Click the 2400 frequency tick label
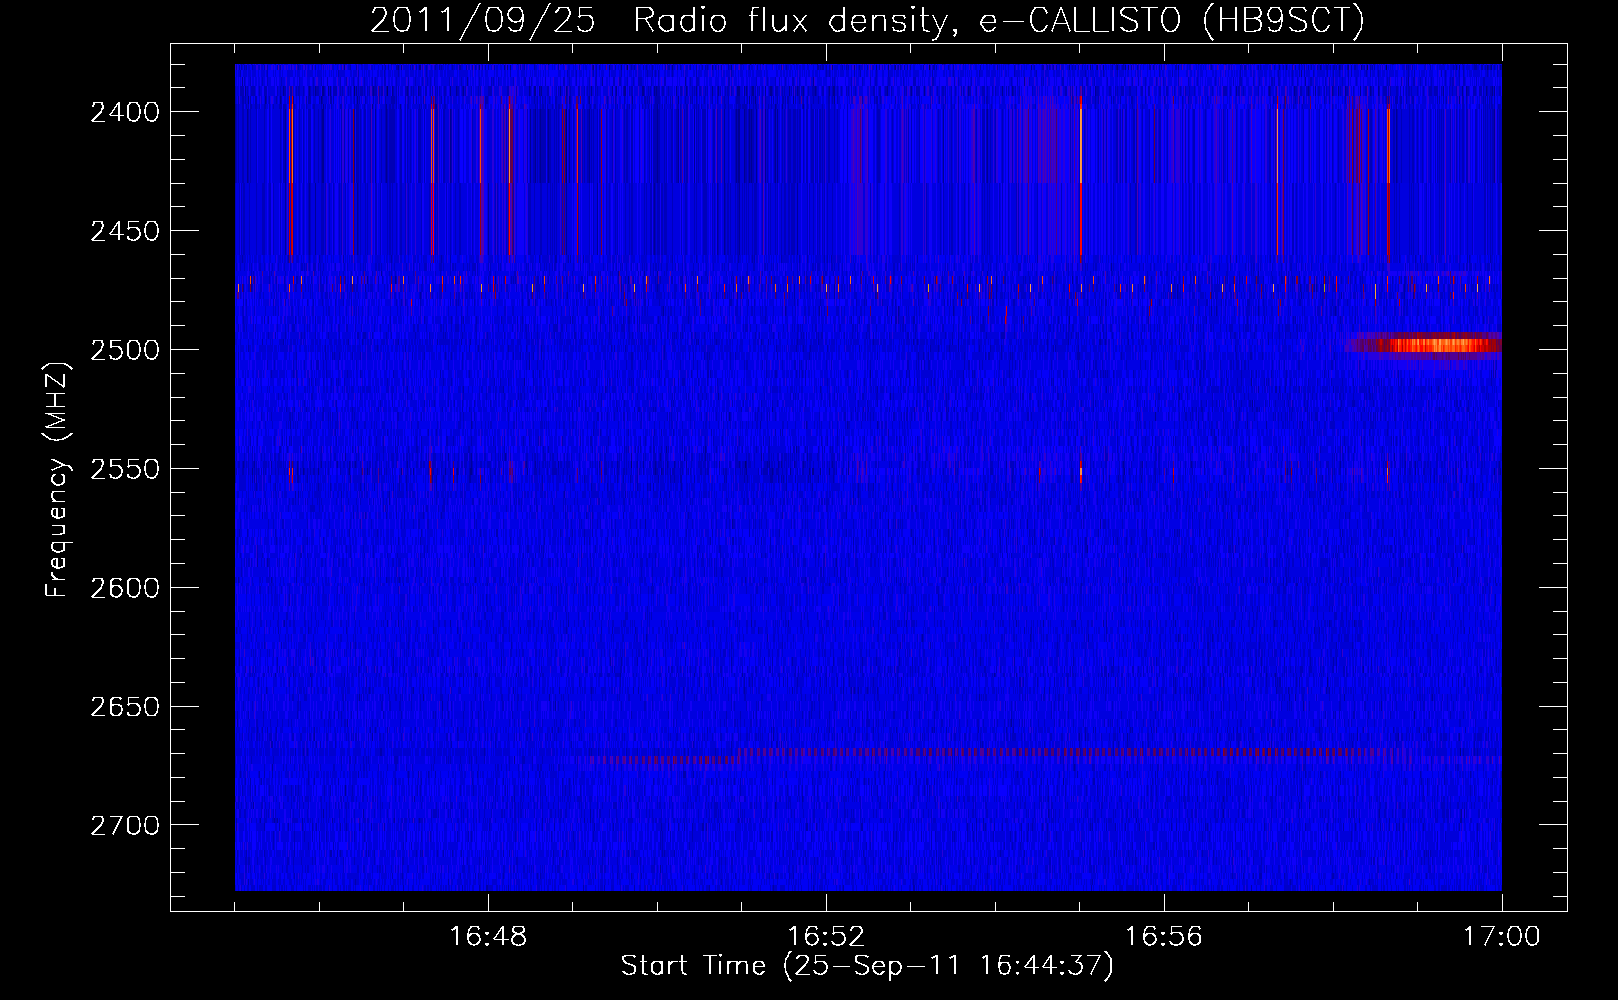 (125, 112)
